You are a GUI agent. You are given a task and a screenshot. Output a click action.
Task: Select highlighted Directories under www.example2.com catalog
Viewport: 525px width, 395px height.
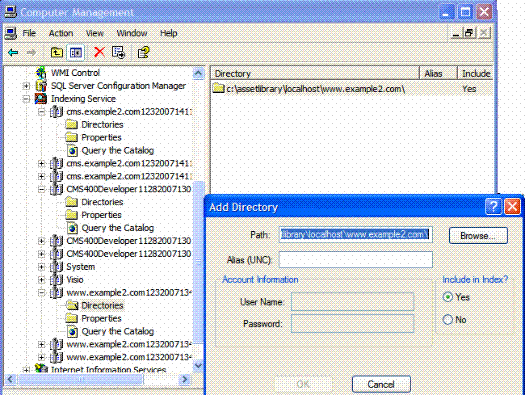point(102,306)
